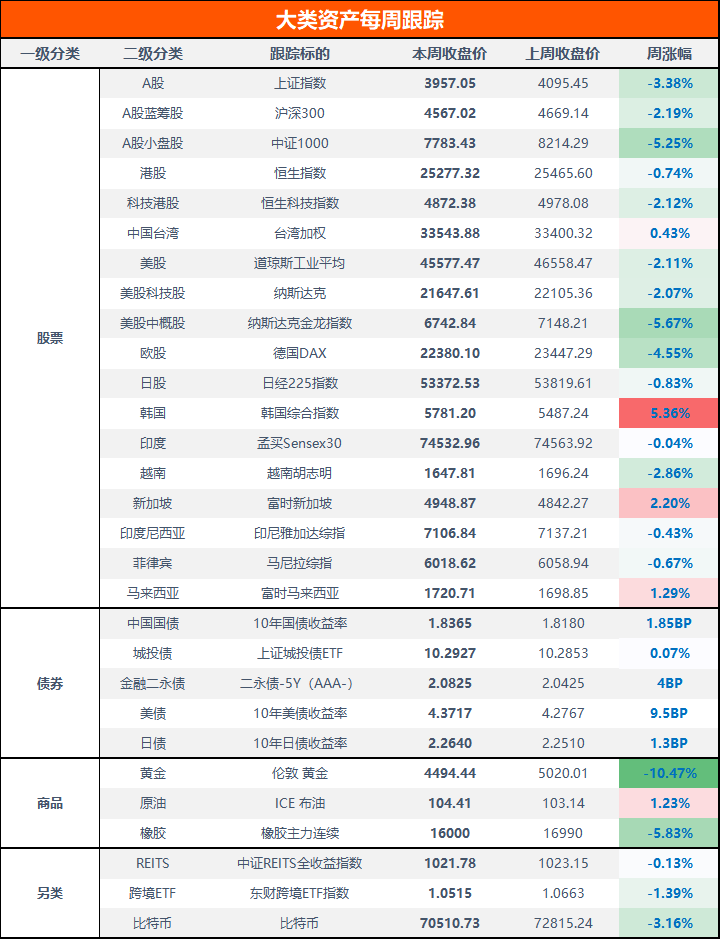This screenshot has height=939, width=720.
Task: Select the 10年美债收益率 cell
Action: 299,713
